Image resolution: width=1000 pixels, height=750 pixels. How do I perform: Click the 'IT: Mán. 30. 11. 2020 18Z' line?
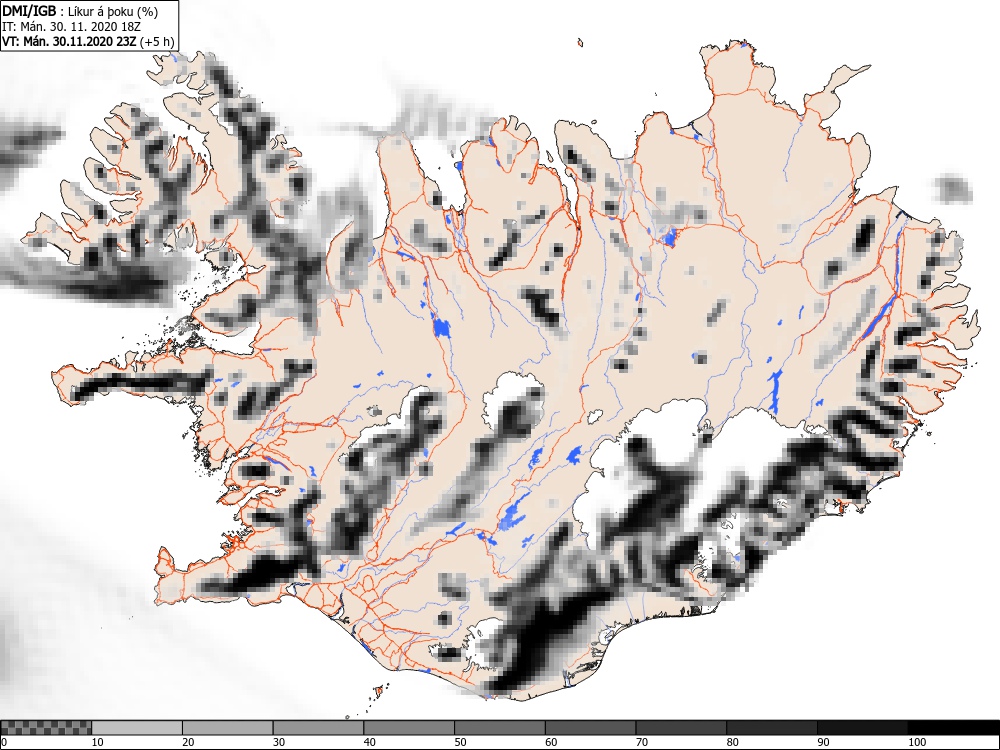coord(71,27)
